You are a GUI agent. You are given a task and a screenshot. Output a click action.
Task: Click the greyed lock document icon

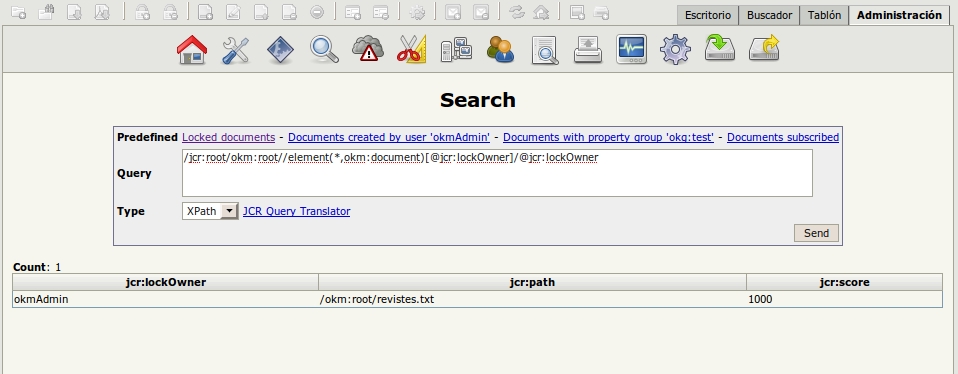point(142,12)
